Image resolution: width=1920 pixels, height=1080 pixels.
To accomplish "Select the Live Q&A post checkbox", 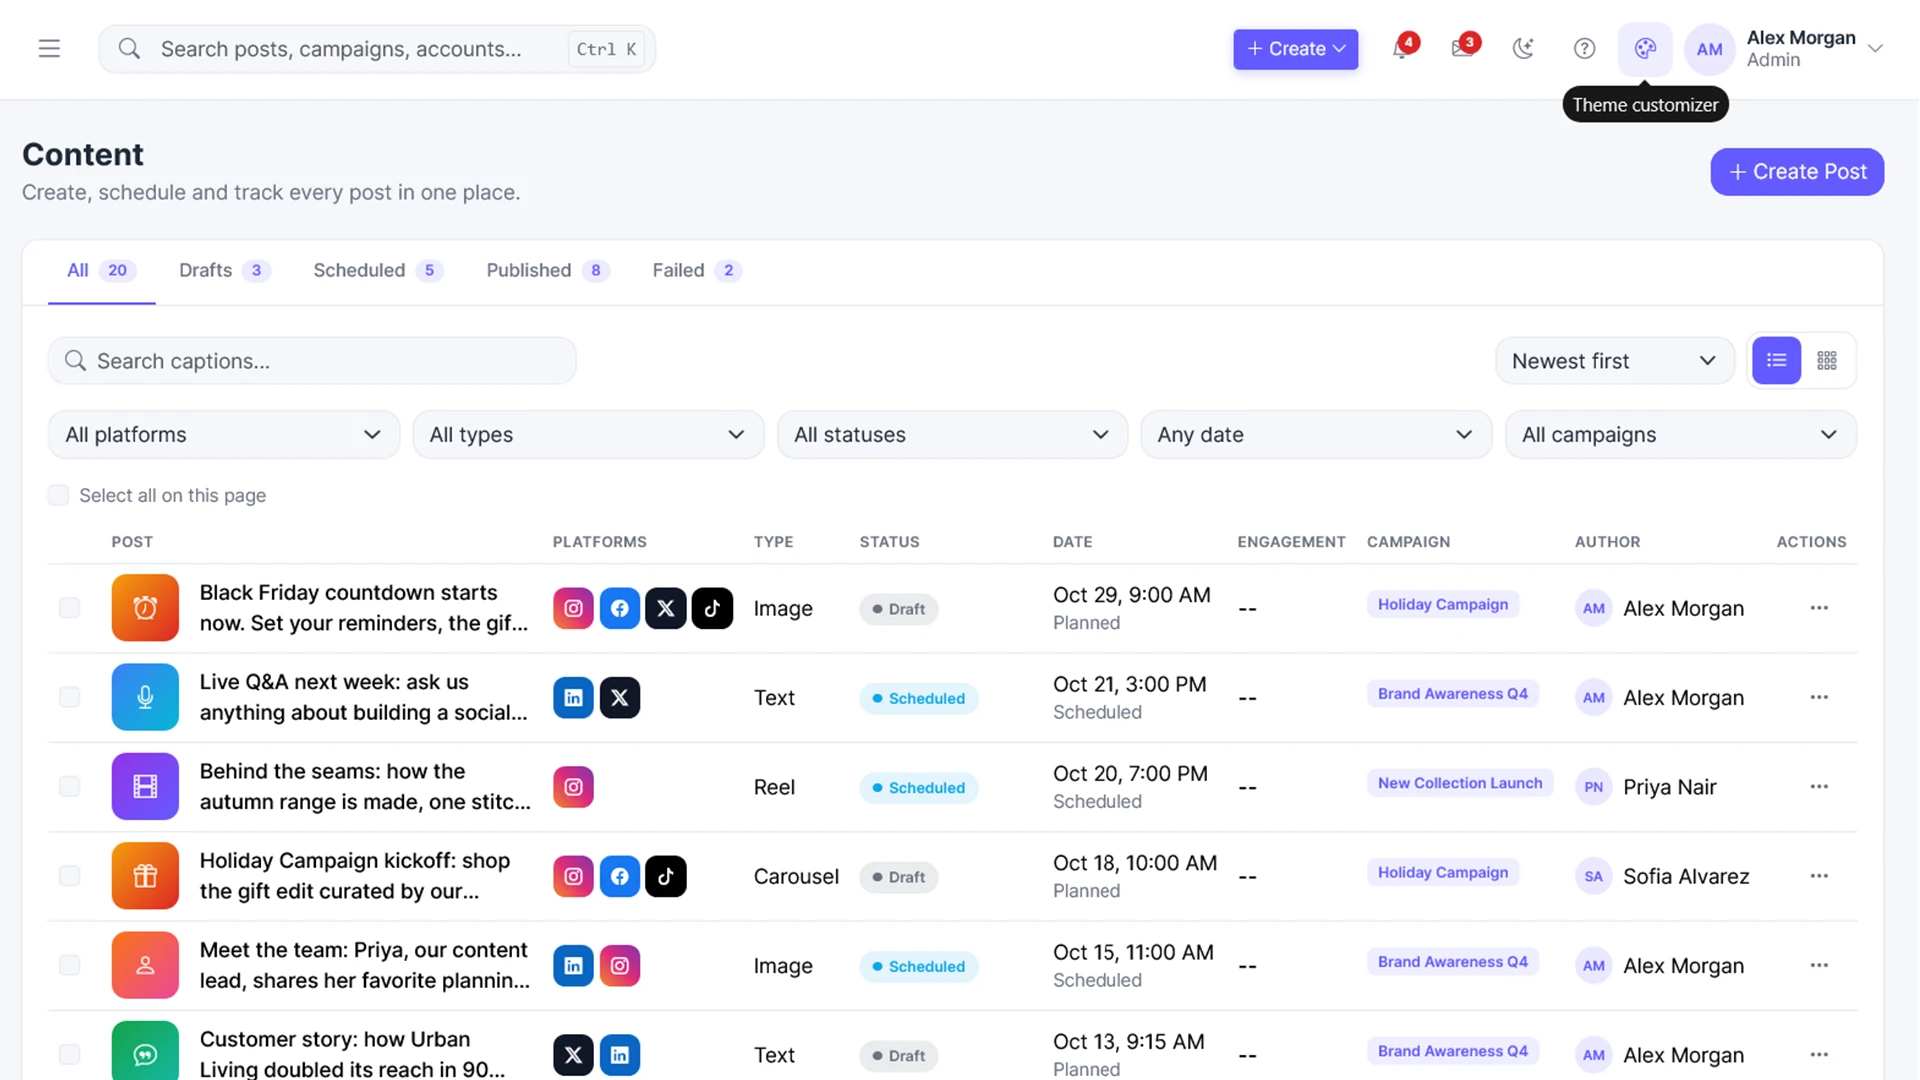I will tap(69, 697).
